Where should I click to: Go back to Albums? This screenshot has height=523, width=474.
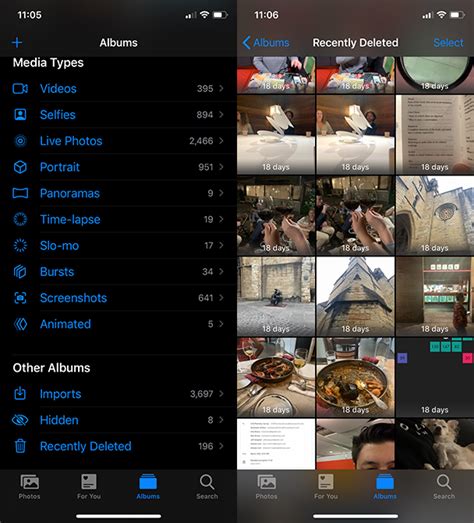(266, 43)
